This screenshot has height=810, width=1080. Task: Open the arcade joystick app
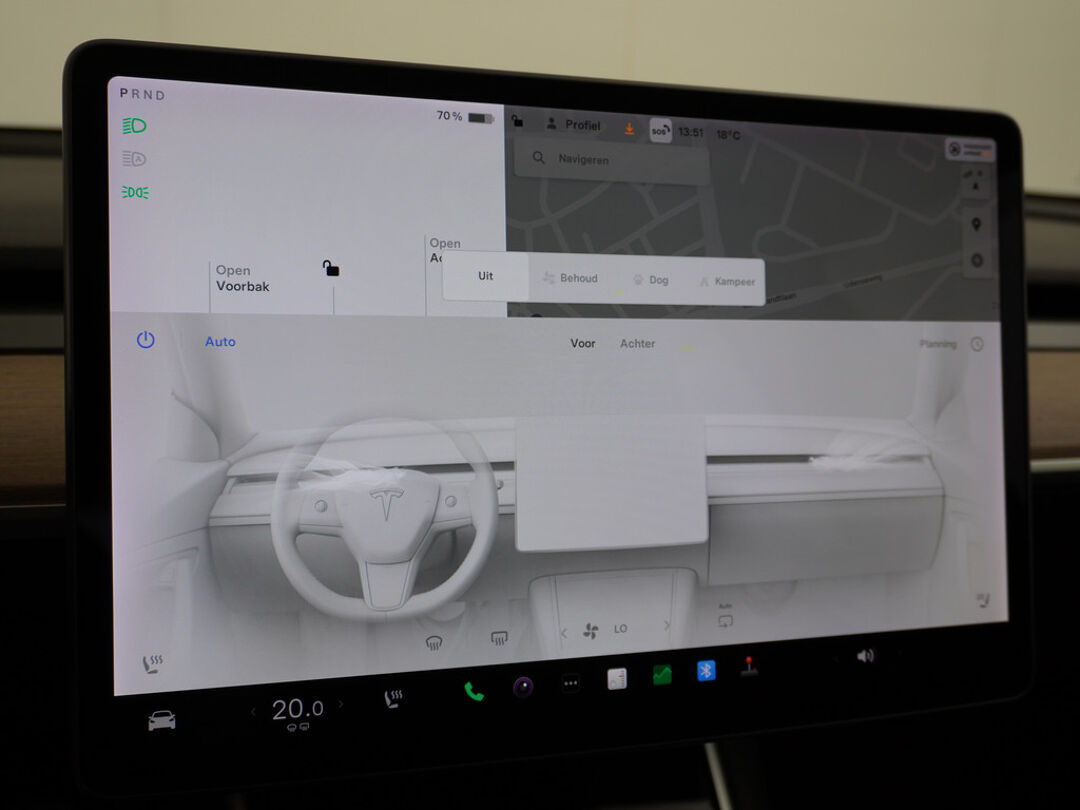(749, 666)
